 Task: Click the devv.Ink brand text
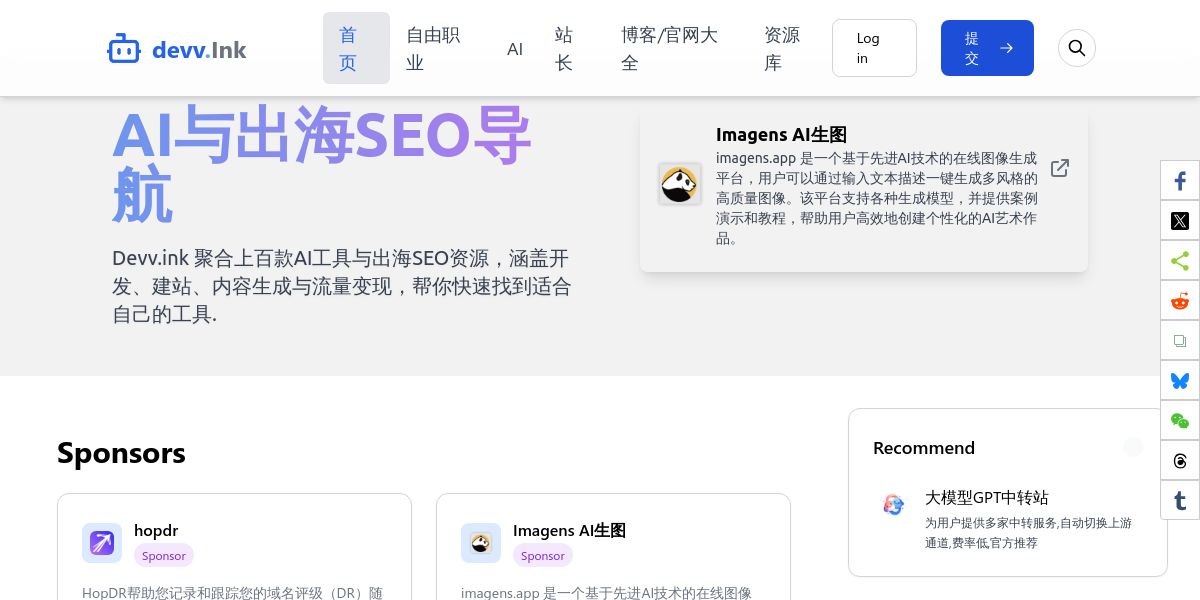[199, 49]
